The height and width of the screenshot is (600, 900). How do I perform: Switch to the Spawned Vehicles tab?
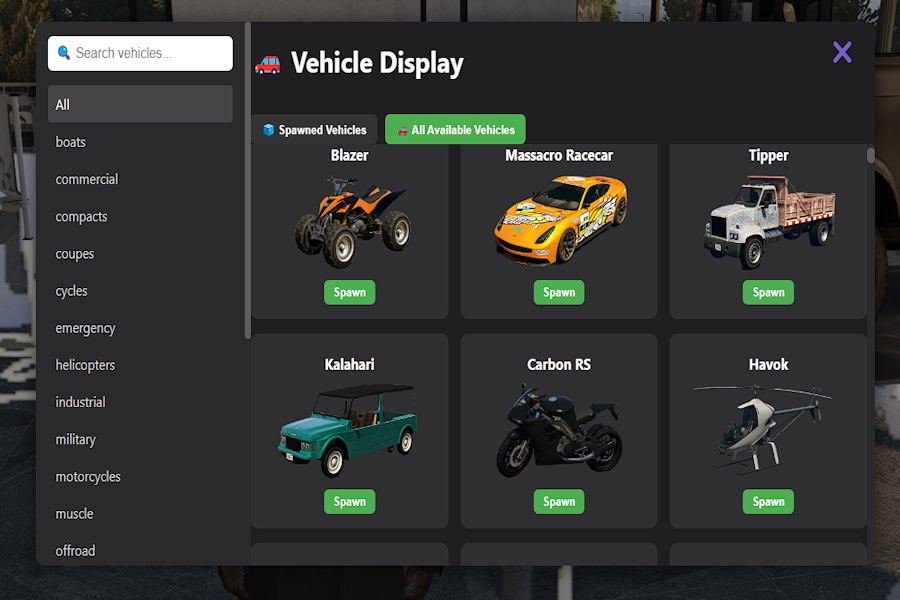(315, 130)
